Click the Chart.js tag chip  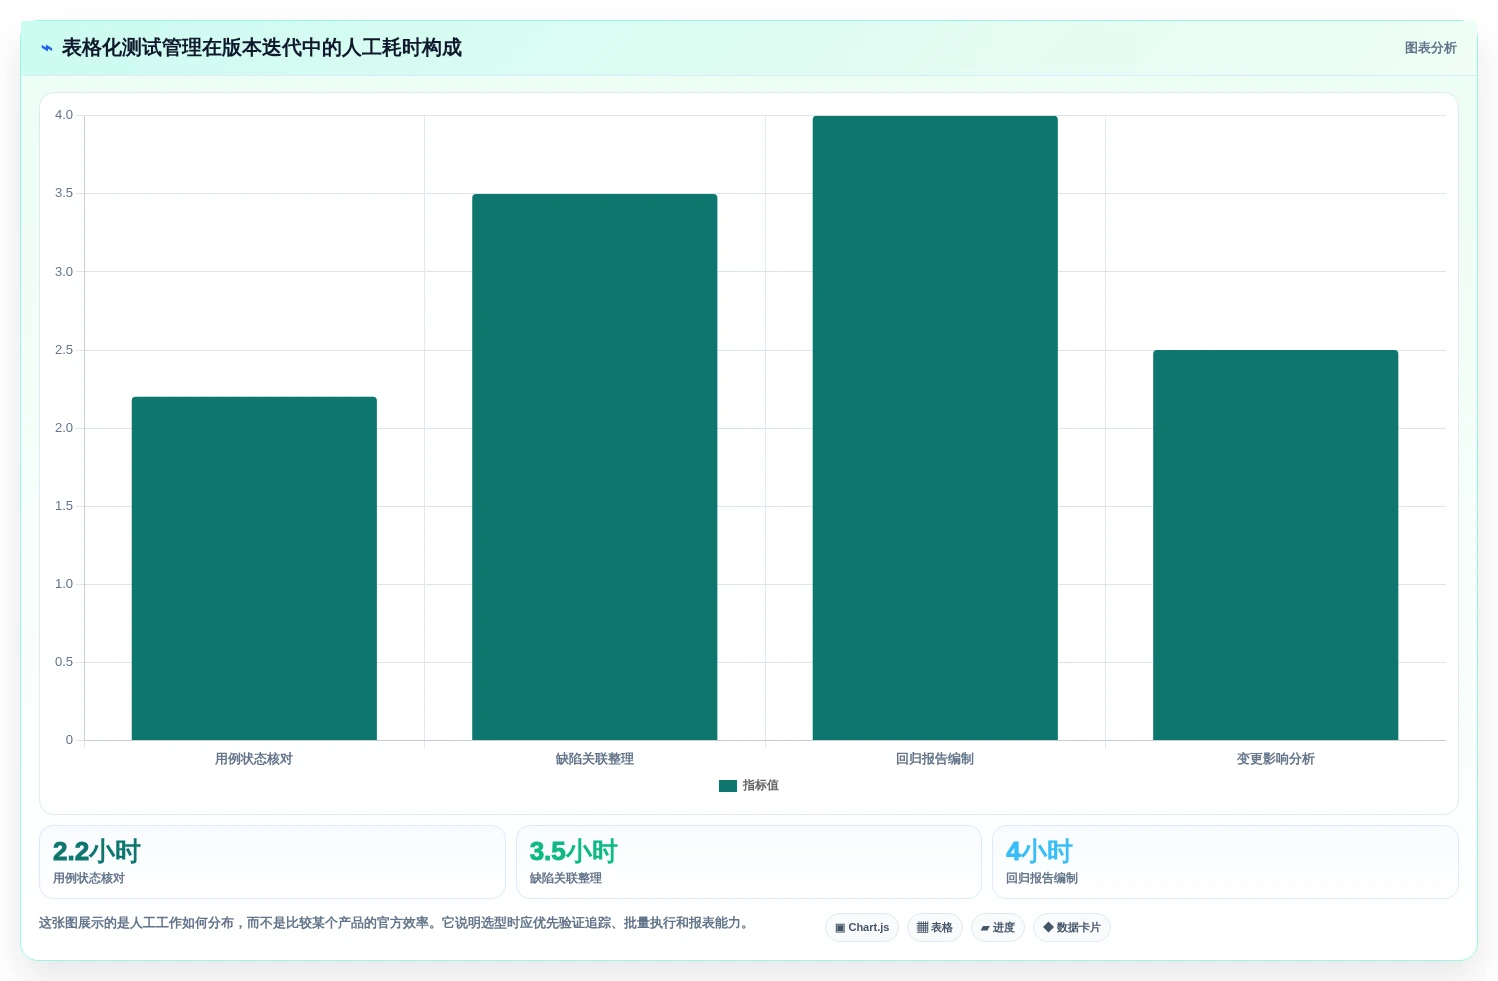click(x=862, y=928)
